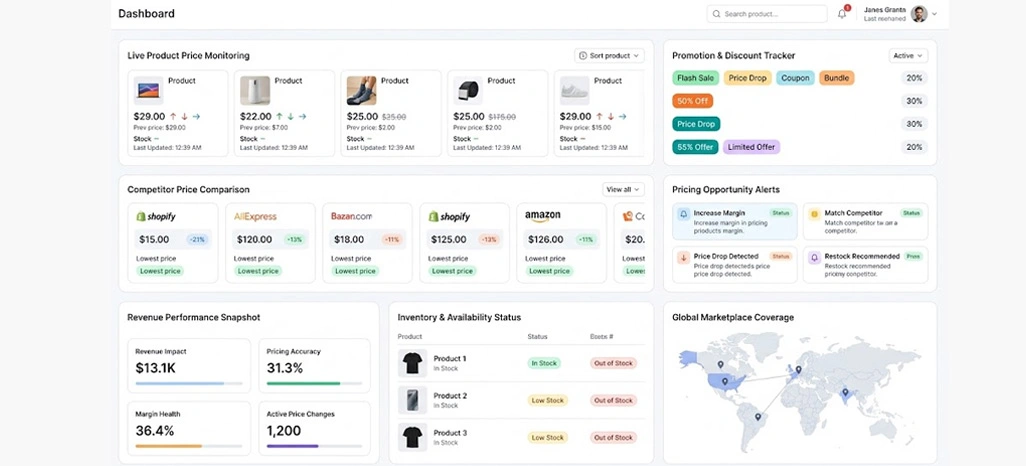
Task: Click the $13.1K Revenue Impact value
Action: click(156, 368)
